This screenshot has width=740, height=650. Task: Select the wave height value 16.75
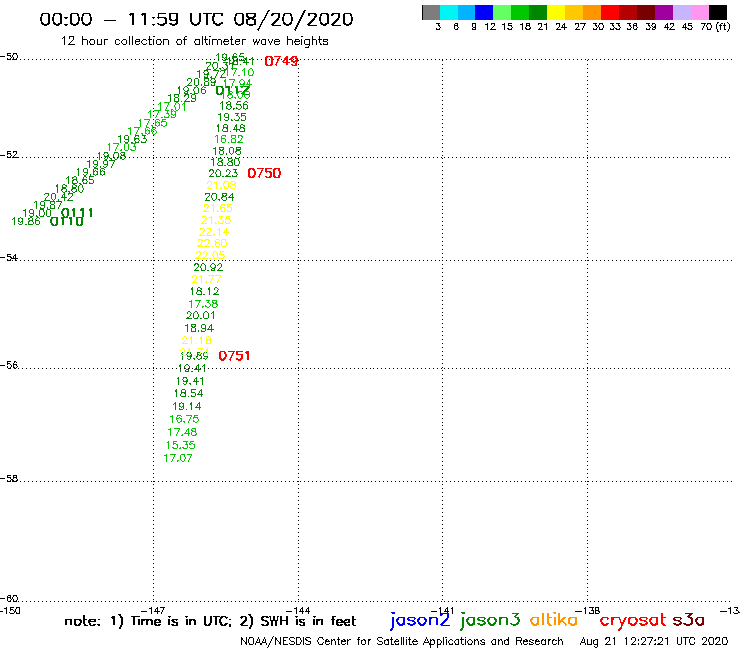pyautogui.click(x=184, y=419)
